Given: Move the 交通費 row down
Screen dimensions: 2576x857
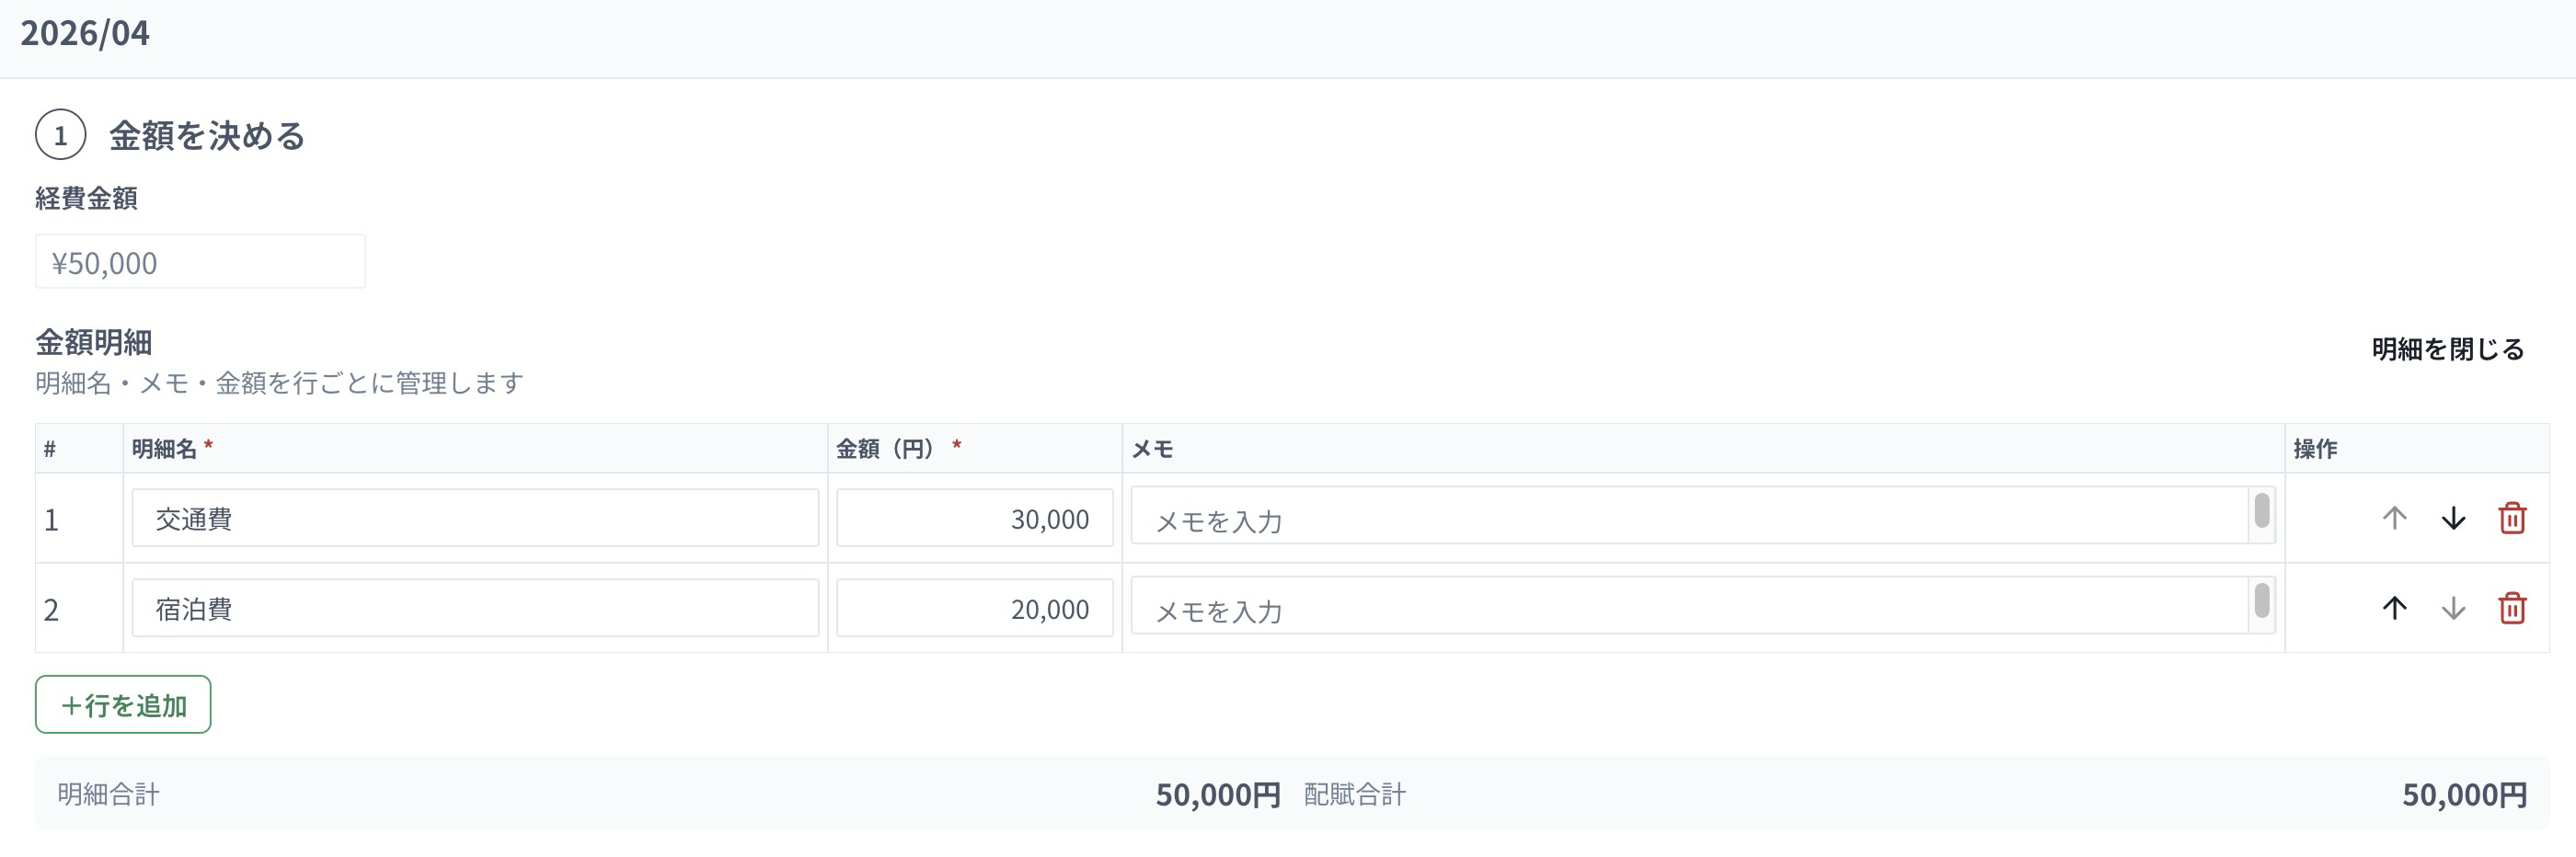Looking at the screenshot, I should pos(2453,518).
